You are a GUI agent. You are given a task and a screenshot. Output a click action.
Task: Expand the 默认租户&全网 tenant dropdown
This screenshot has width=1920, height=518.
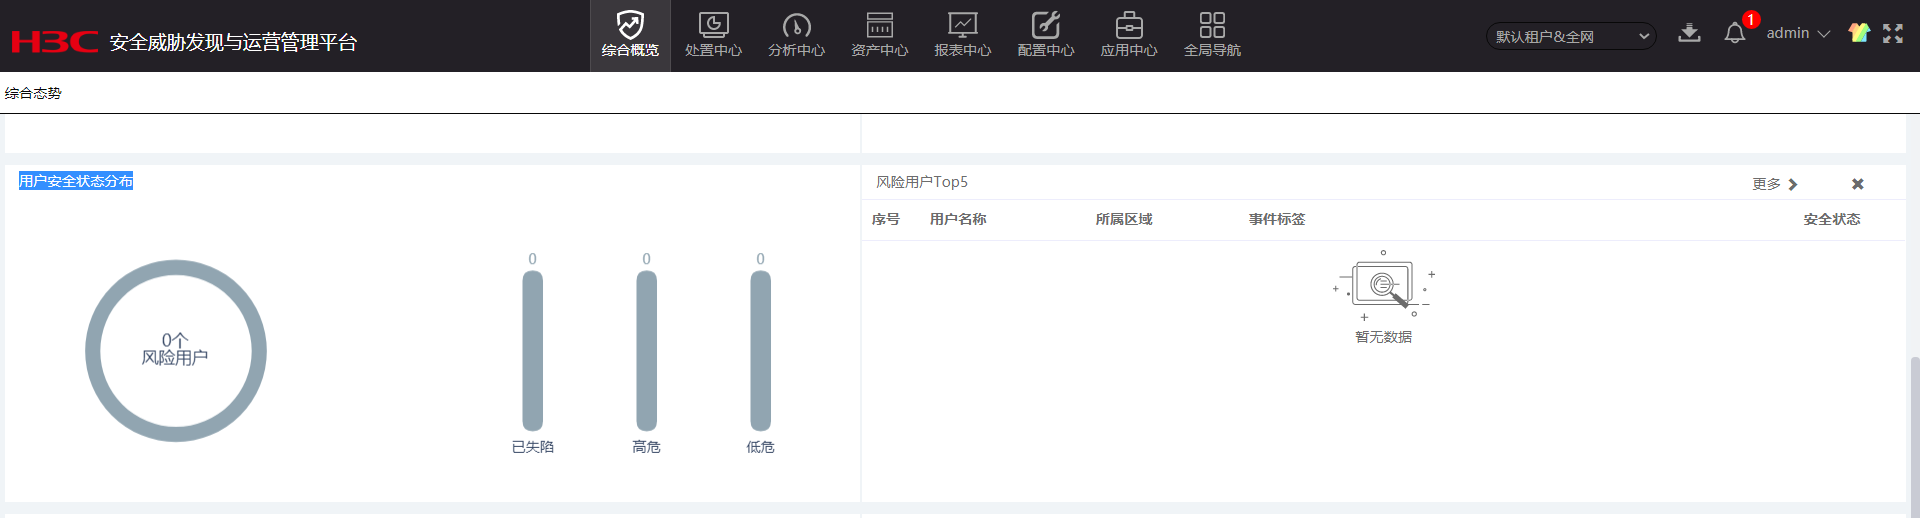coord(1571,36)
